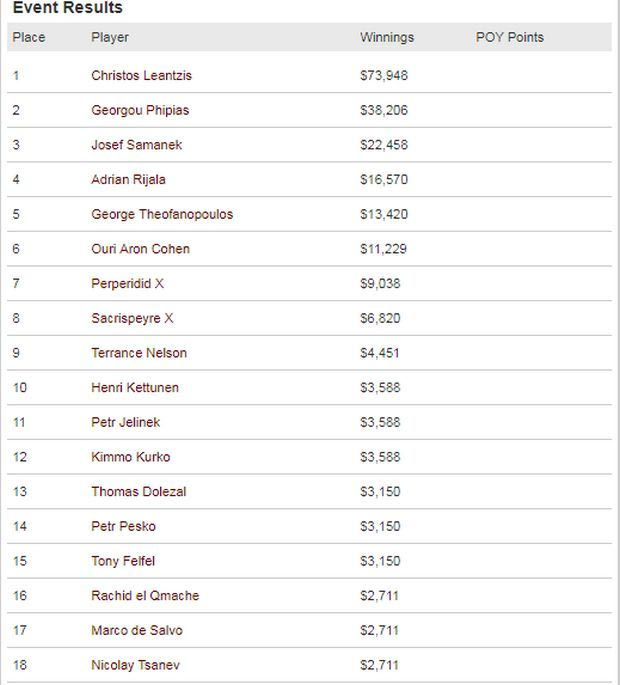This screenshot has height=685, width=620.
Task: Click Terrance Nelson in ninth place
Action: [139, 353]
